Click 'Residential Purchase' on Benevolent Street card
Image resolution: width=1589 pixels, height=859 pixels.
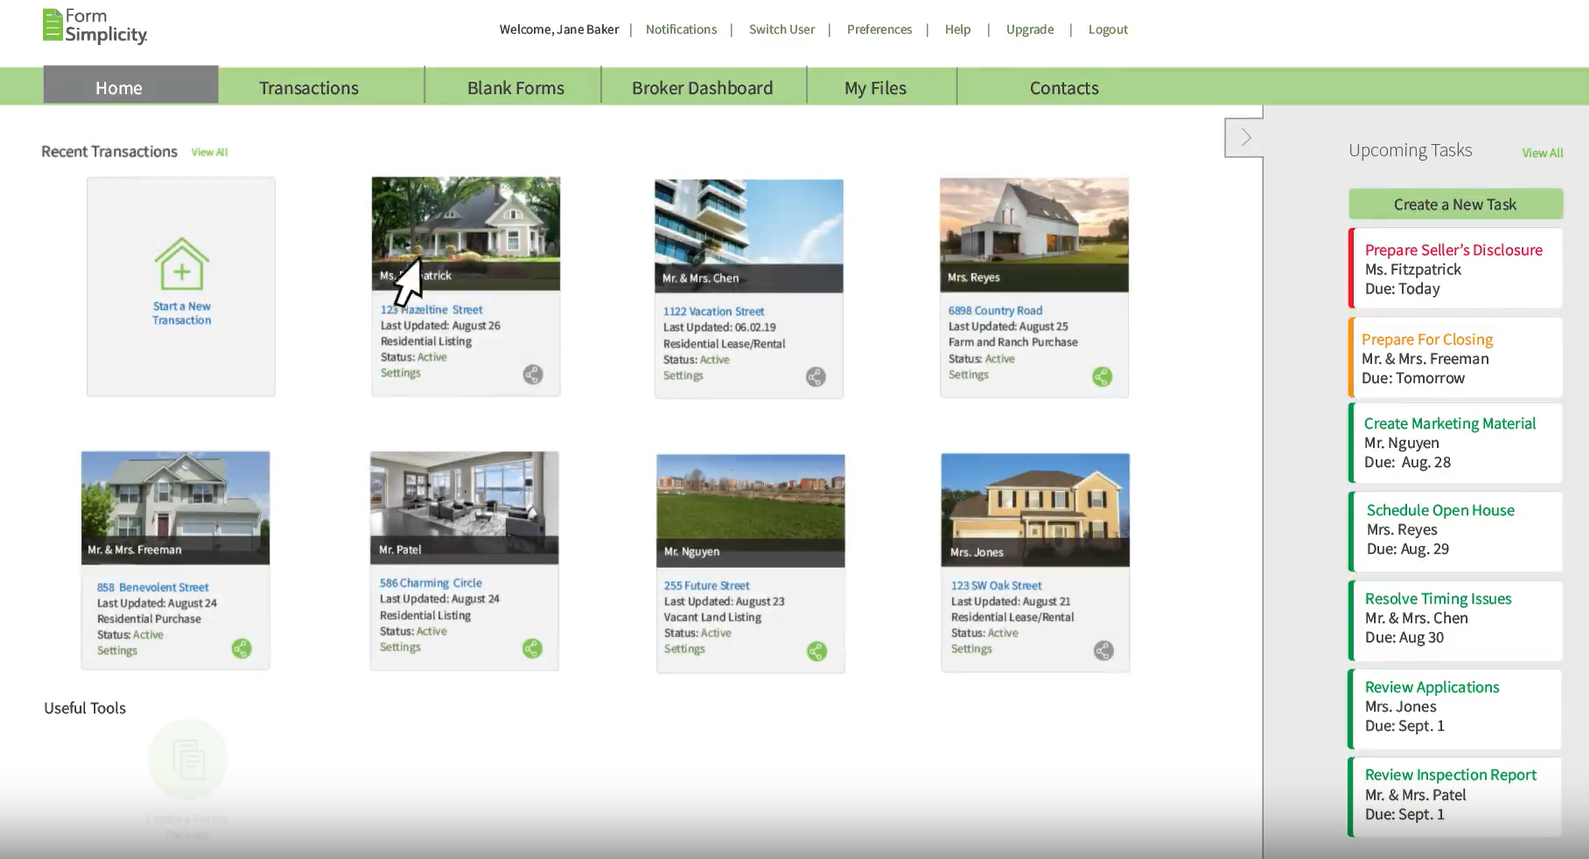tap(148, 619)
